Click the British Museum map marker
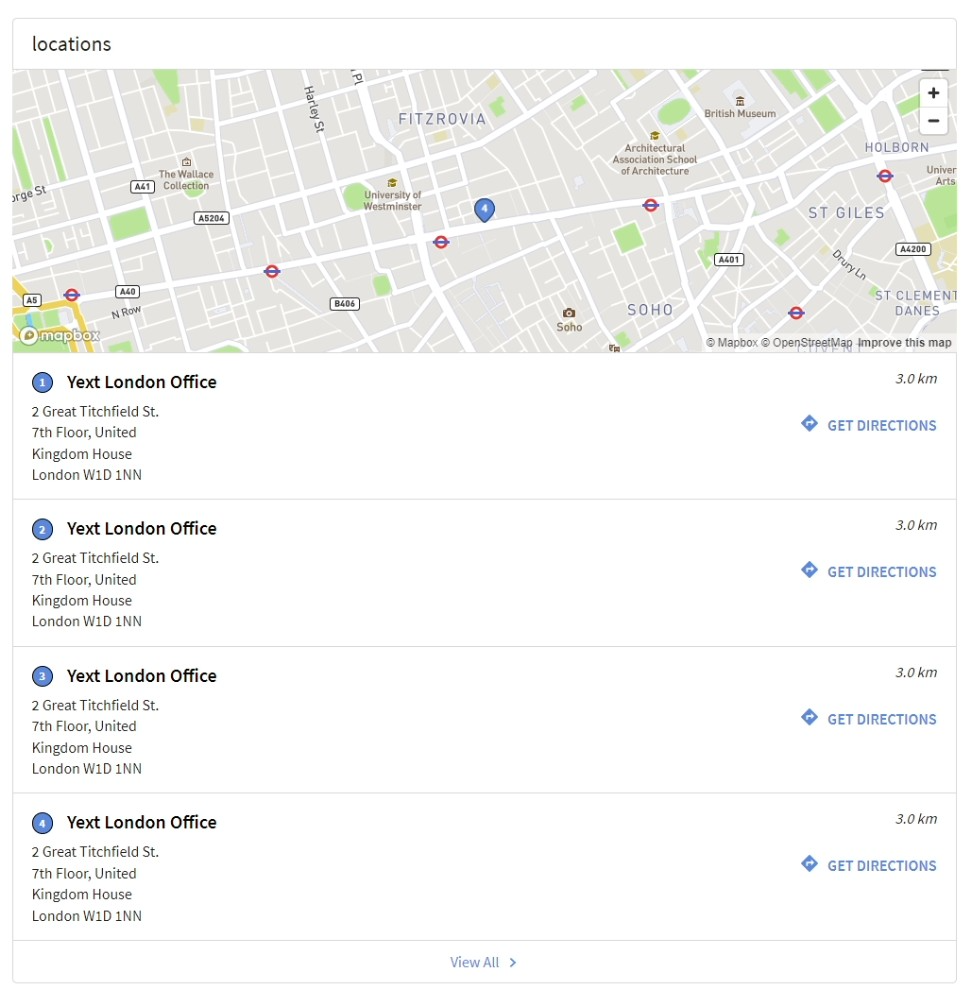Screen dimensions: 968x1002 (740, 101)
